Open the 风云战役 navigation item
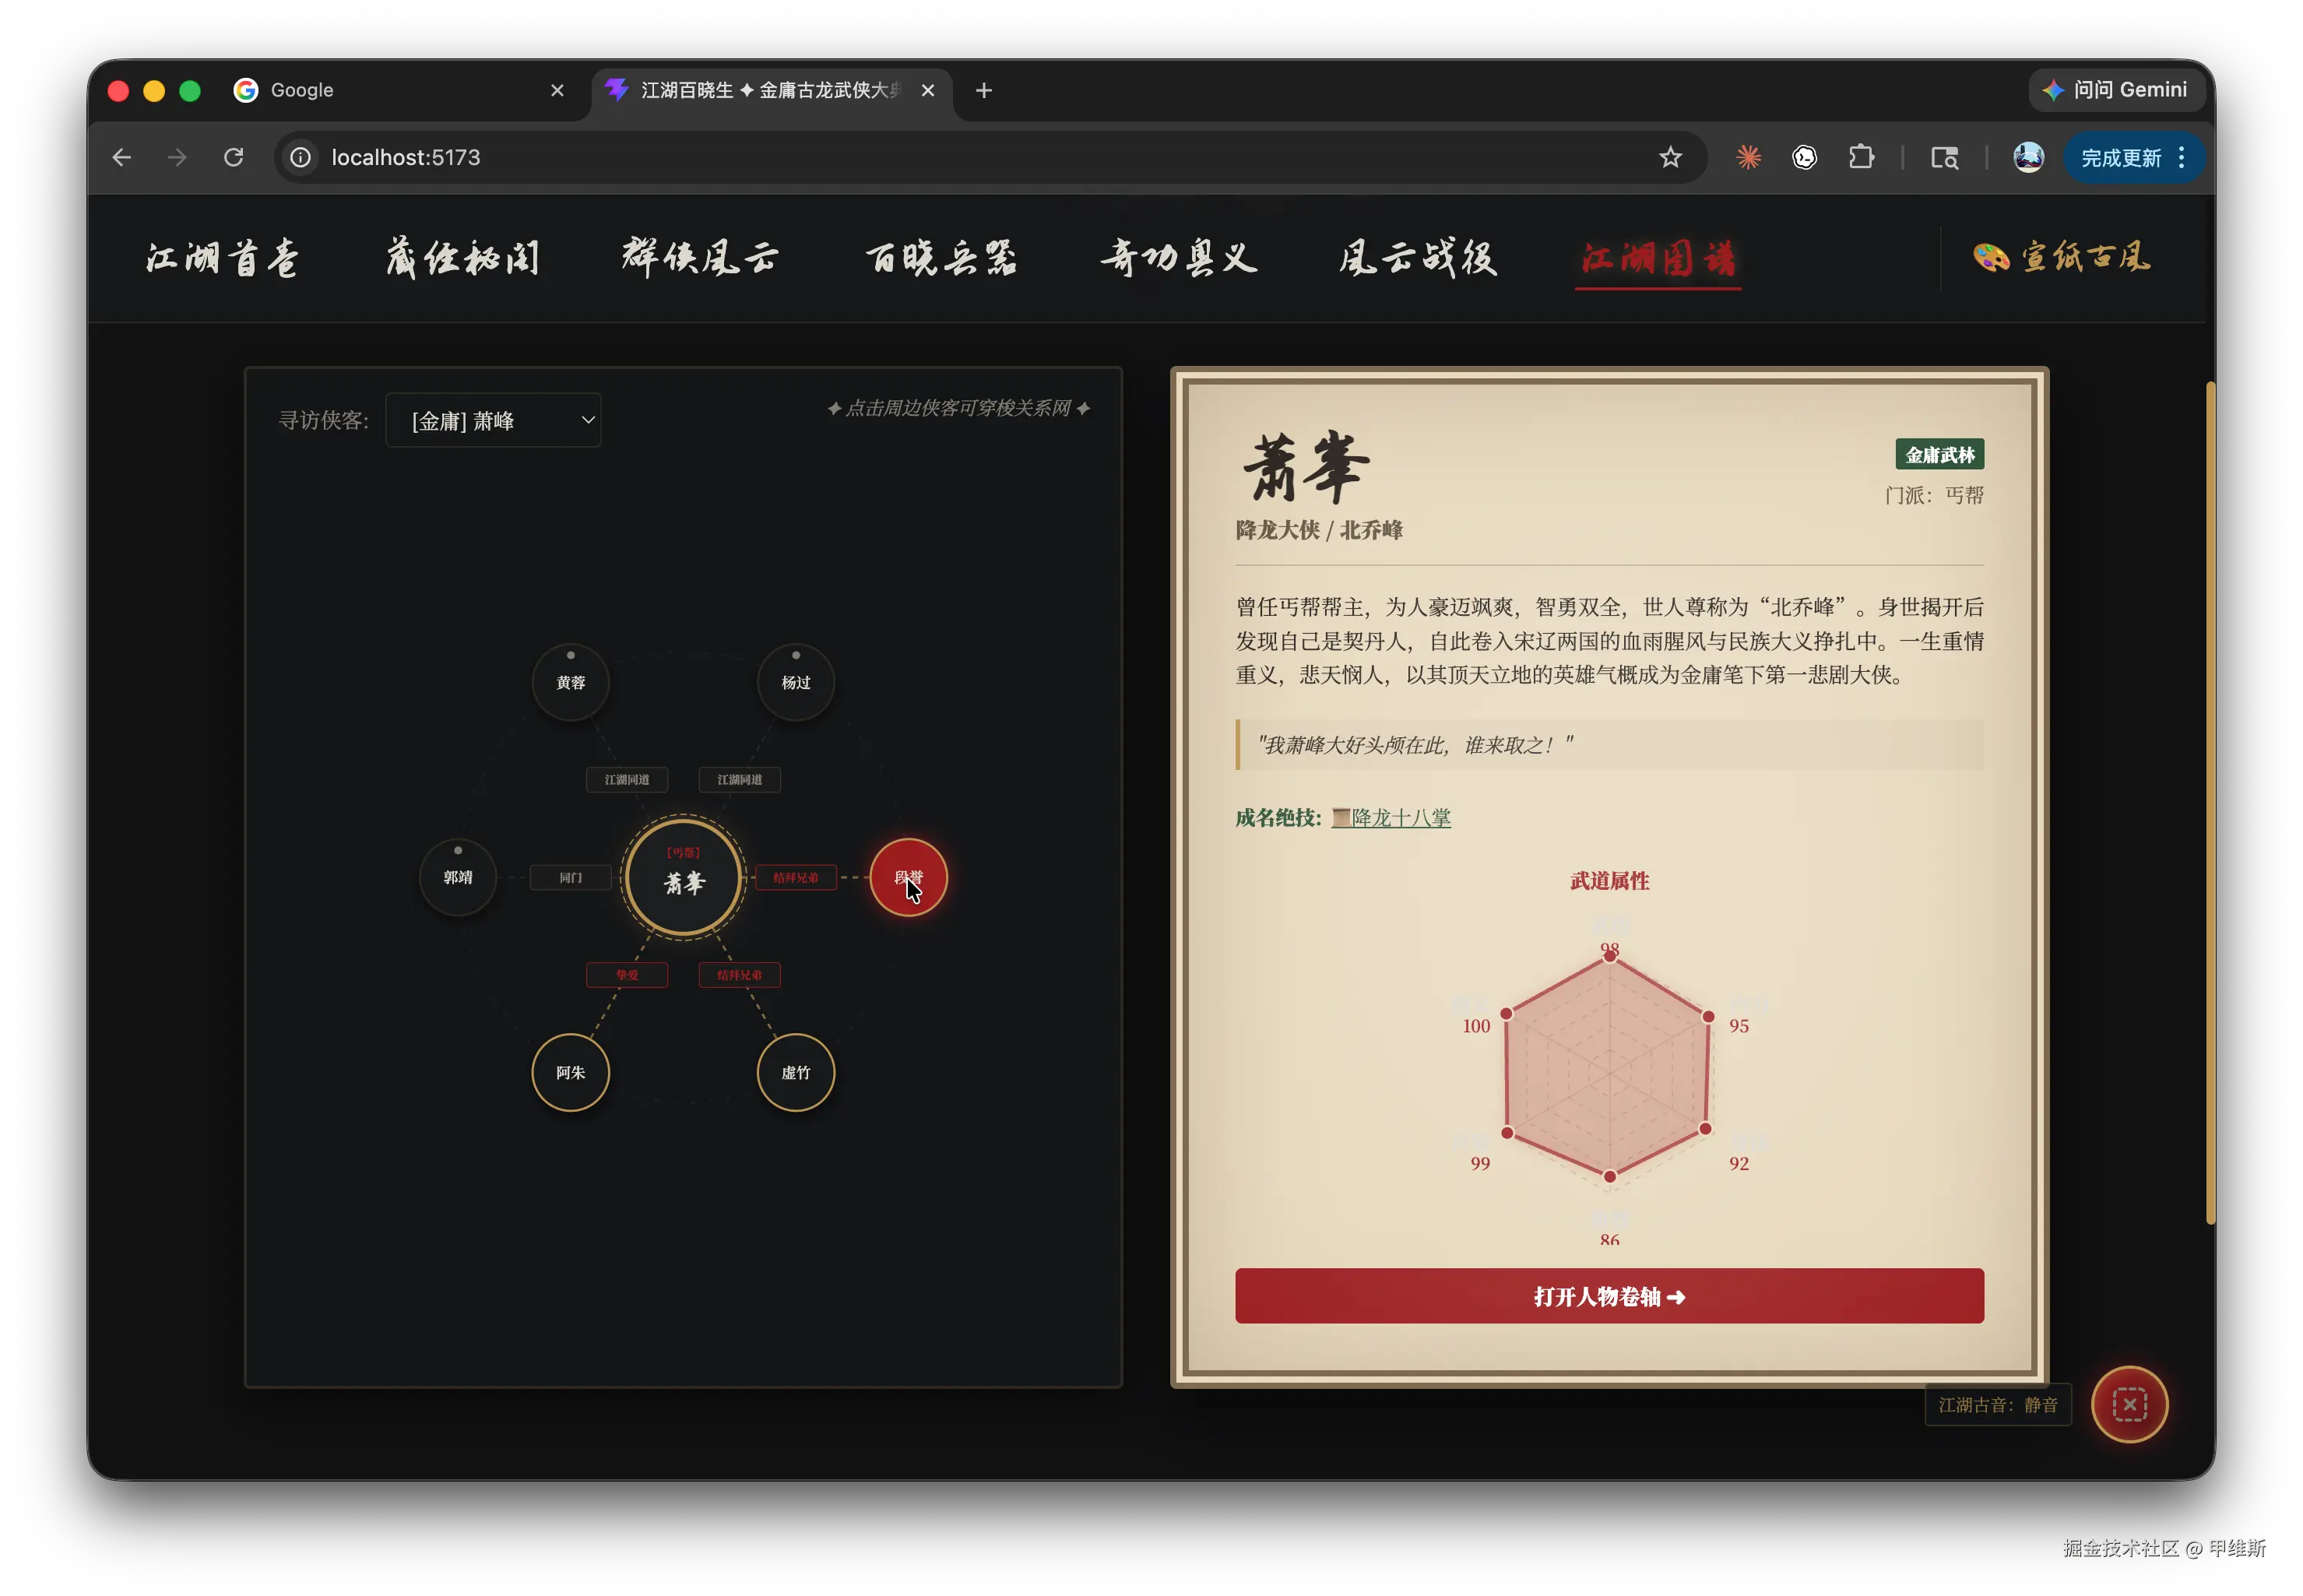Viewport: 2303px width, 1596px height. [x=1418, y=258]
